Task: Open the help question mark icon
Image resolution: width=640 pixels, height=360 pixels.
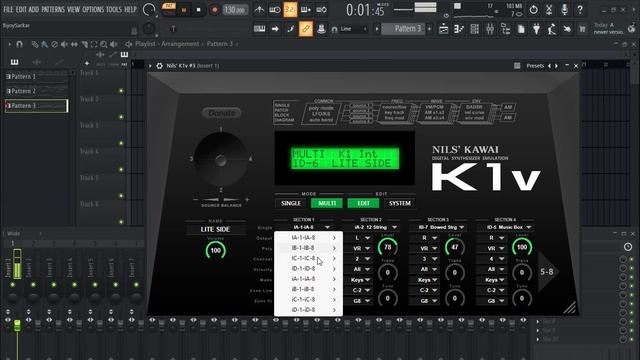Action: [x=580, y=9]
